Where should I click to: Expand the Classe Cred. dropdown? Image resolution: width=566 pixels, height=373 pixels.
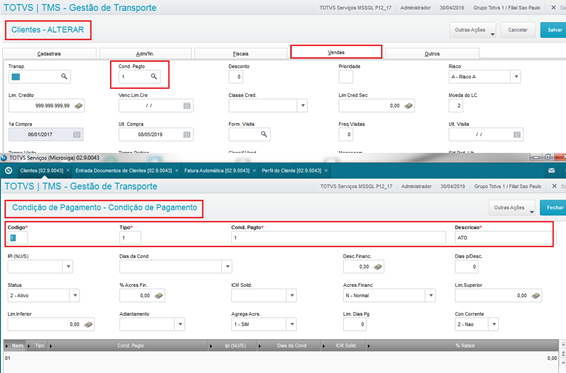[x=302, y=106]
